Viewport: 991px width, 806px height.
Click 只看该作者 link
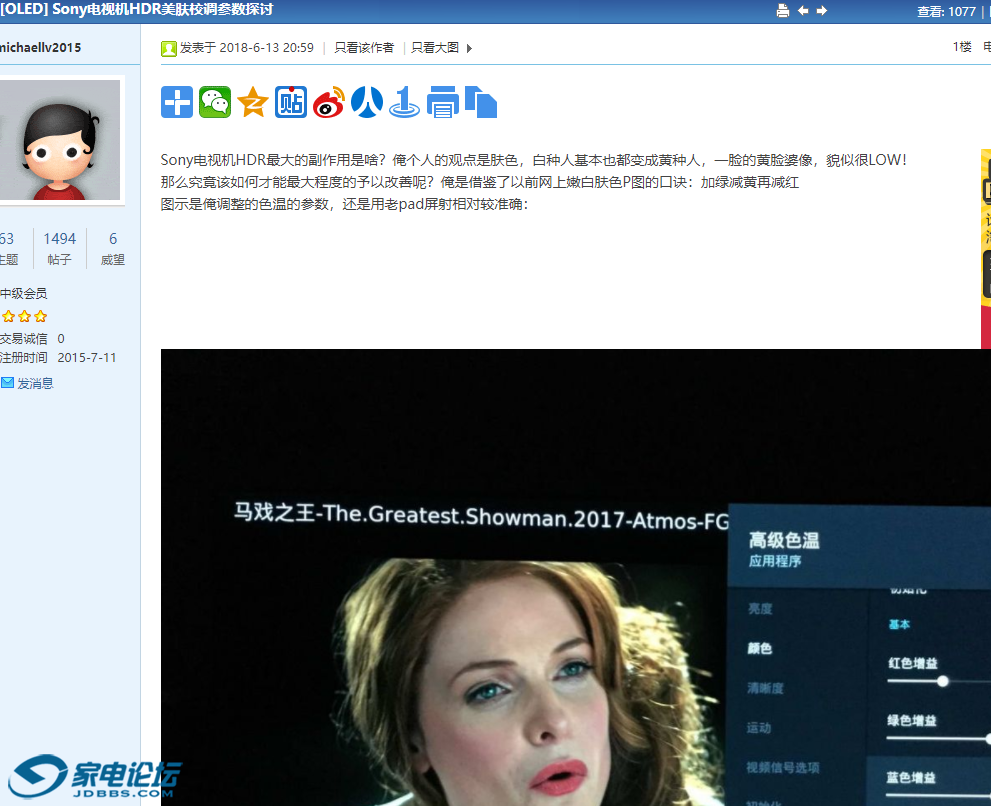coord(364,48)
